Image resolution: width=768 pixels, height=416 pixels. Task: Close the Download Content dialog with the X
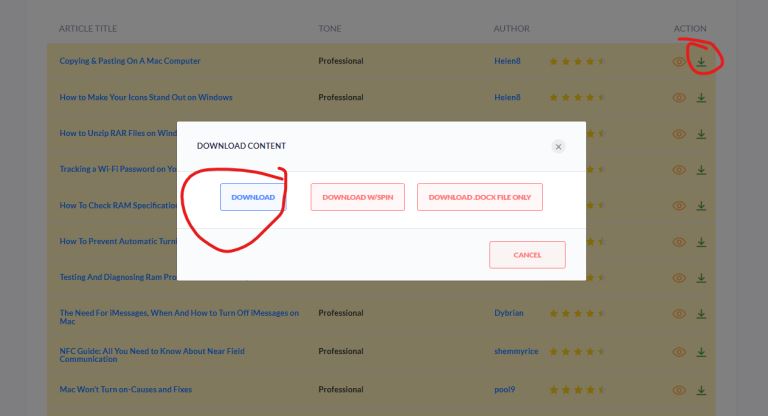(x=558, y=147)
